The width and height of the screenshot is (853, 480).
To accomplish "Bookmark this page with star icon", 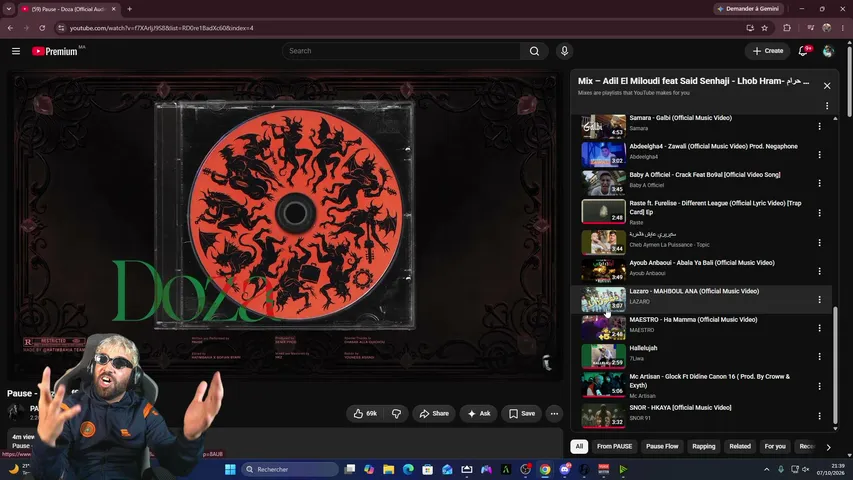I will tap(764, 28).
